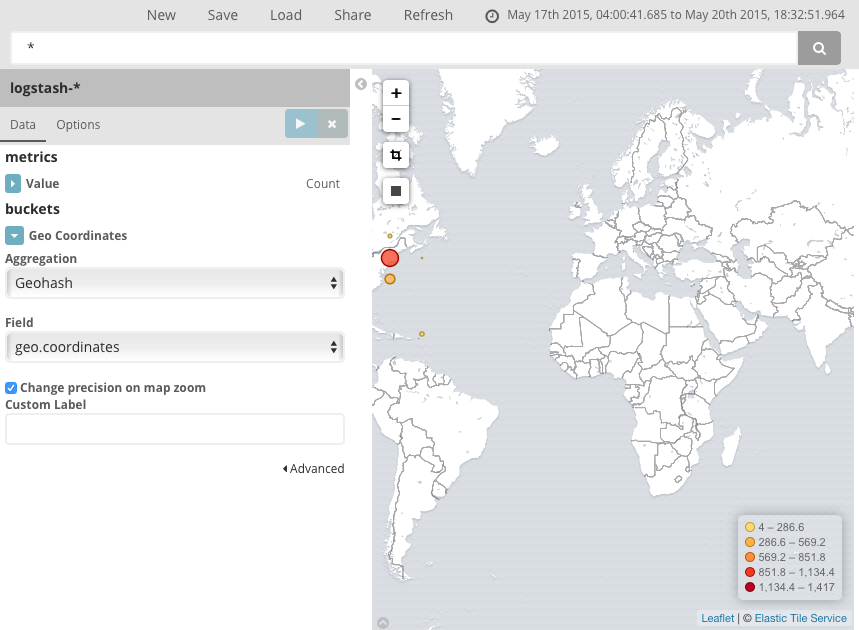
Task: Switch to the Options tab
Action: pos(78,124)
